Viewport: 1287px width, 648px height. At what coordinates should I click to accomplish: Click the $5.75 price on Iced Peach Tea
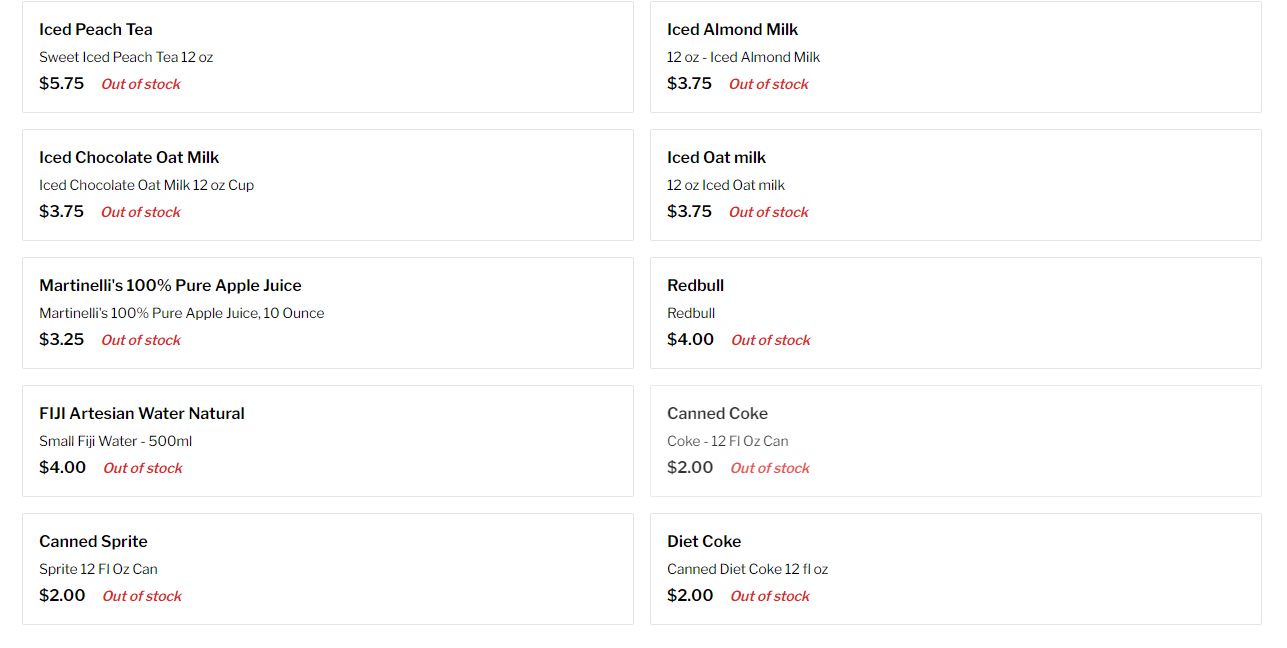62,84
